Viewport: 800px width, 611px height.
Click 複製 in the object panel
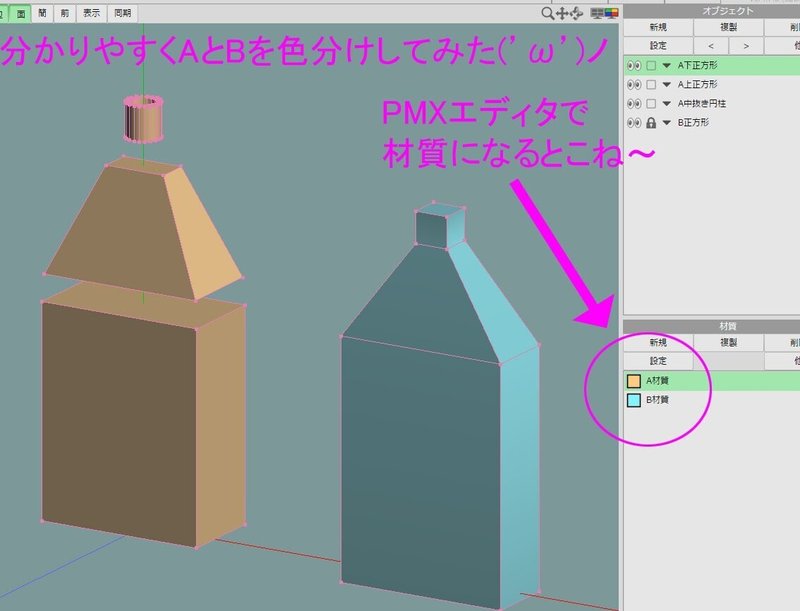click(x=729, y=27)
